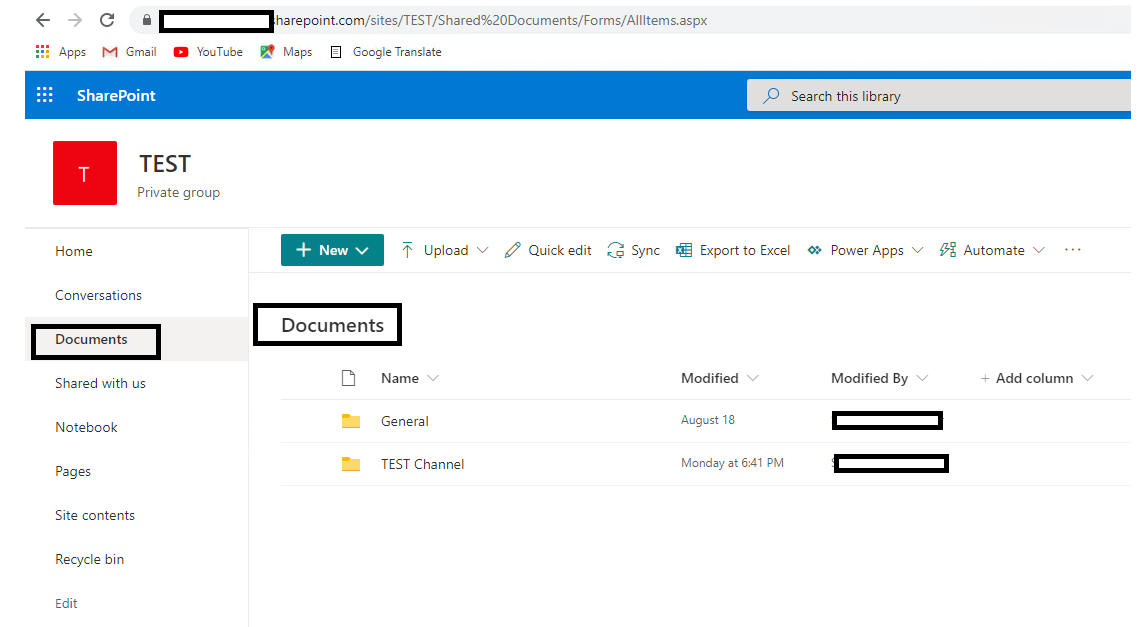Click the SharePoint header link
This screenshot has height=627, width=1147.
click(116, 95)
